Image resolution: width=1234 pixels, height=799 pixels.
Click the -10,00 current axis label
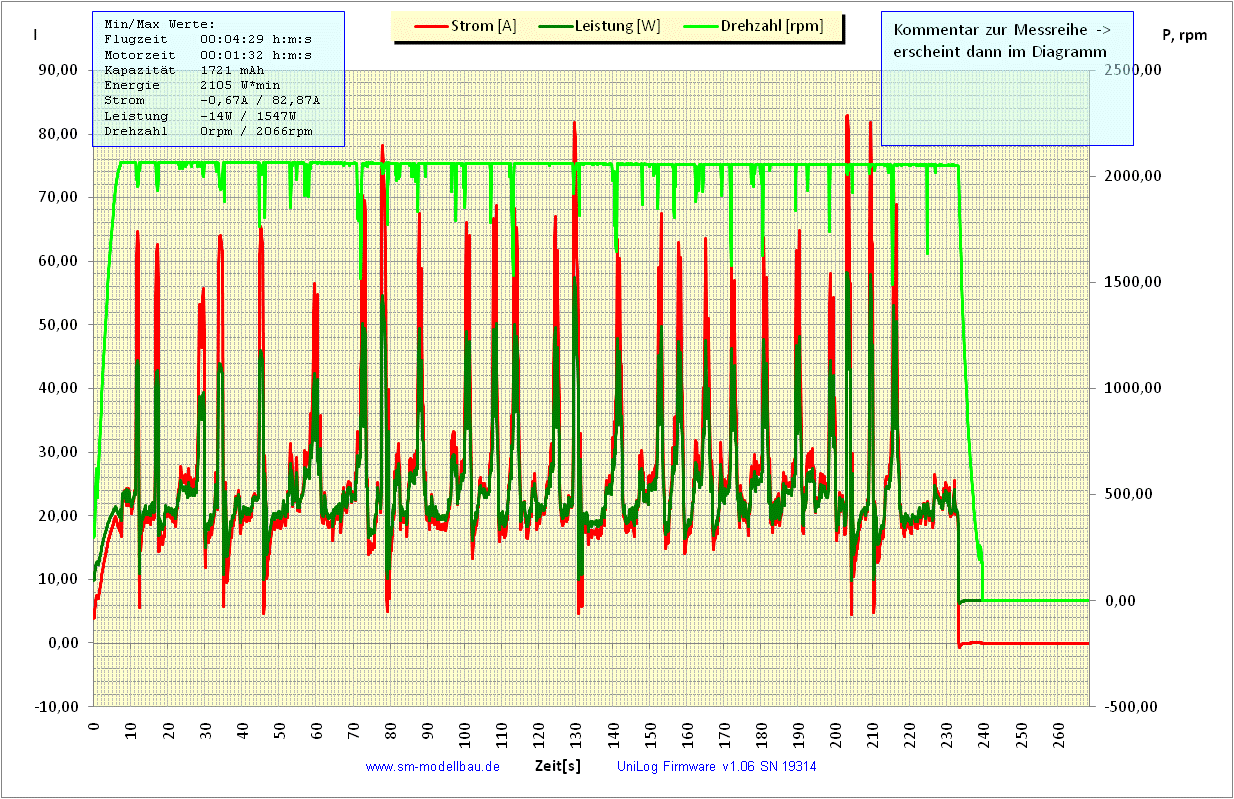54,707
